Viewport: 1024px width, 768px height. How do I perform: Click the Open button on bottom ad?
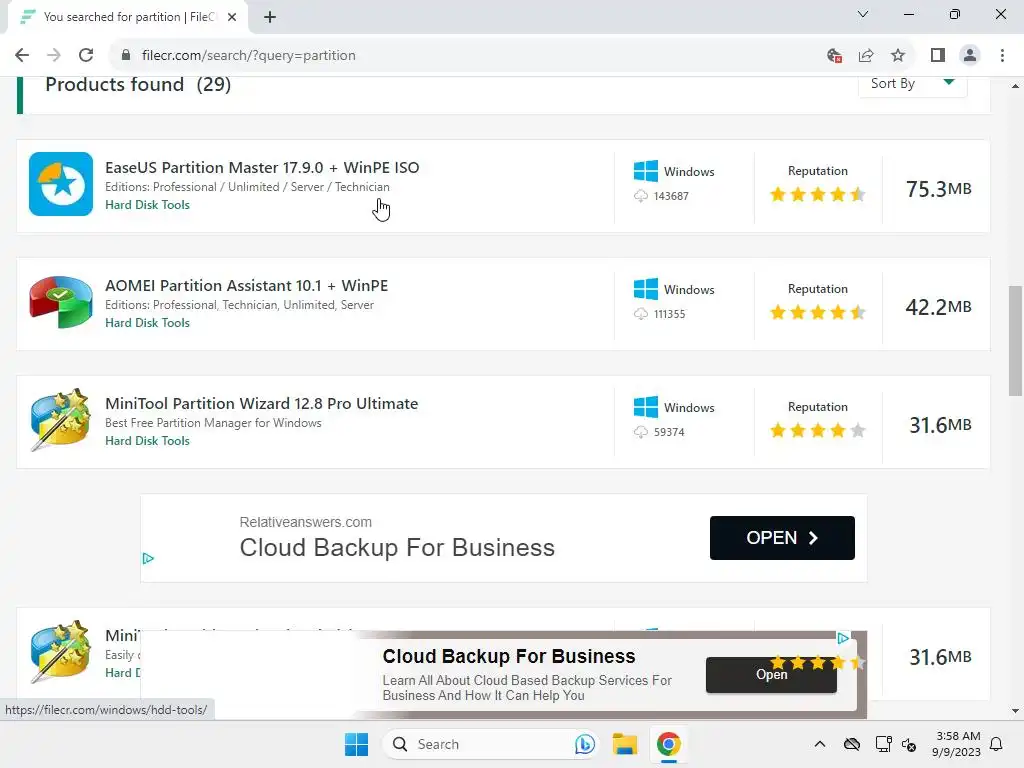(x=771, y=675)
